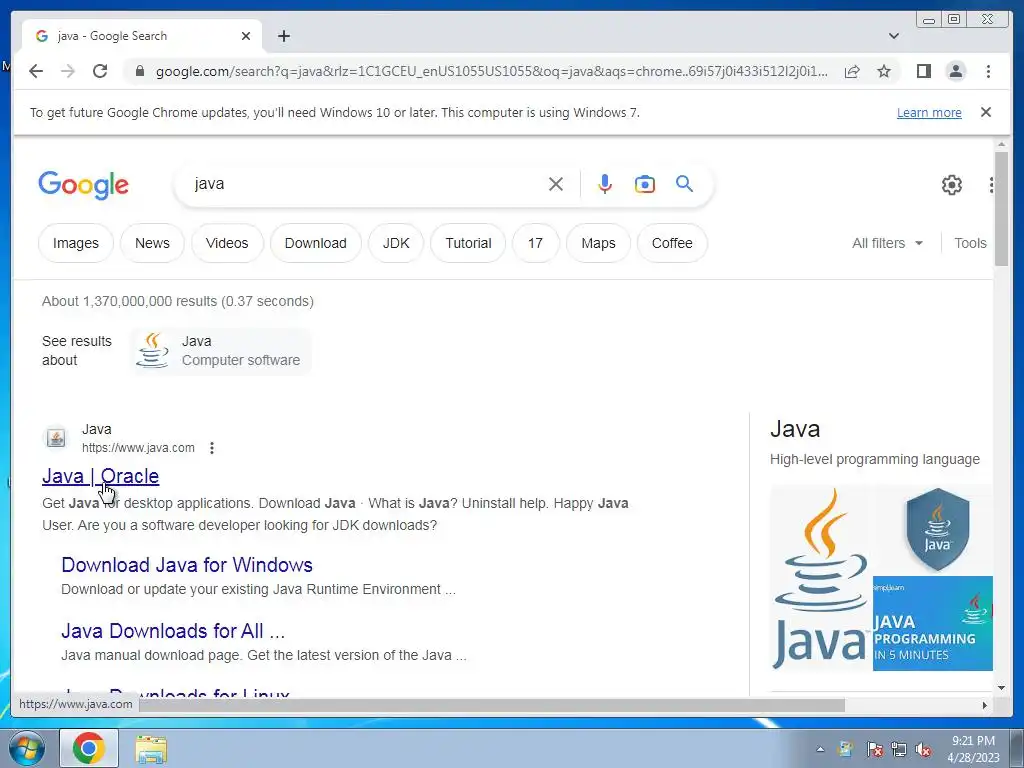1024x768 pixels.
Task: Start a voice search with the microphone
Action: 605,184
